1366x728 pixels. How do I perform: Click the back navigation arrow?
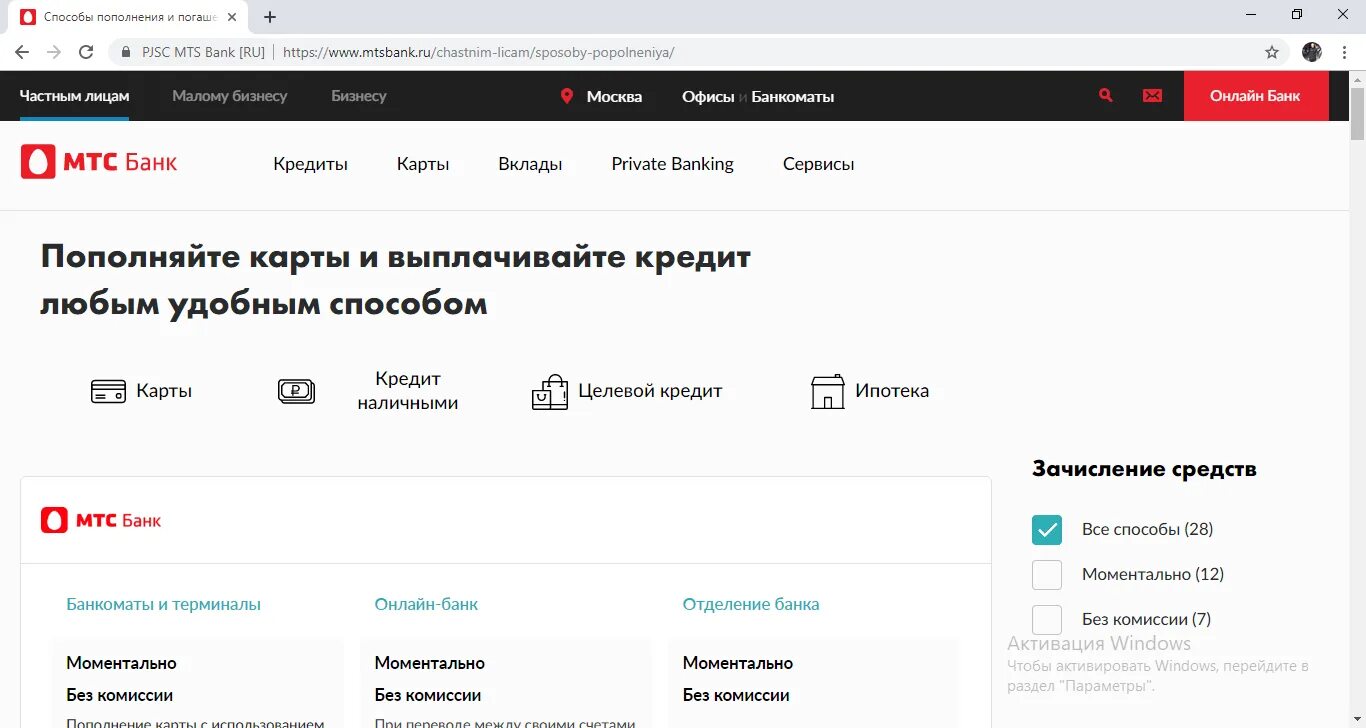click(22, 52)
